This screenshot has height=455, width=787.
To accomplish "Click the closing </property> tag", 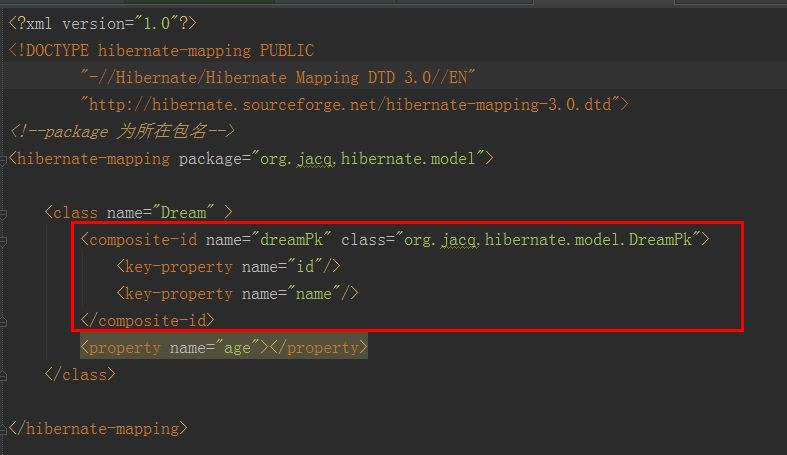I will pos(319,348).
